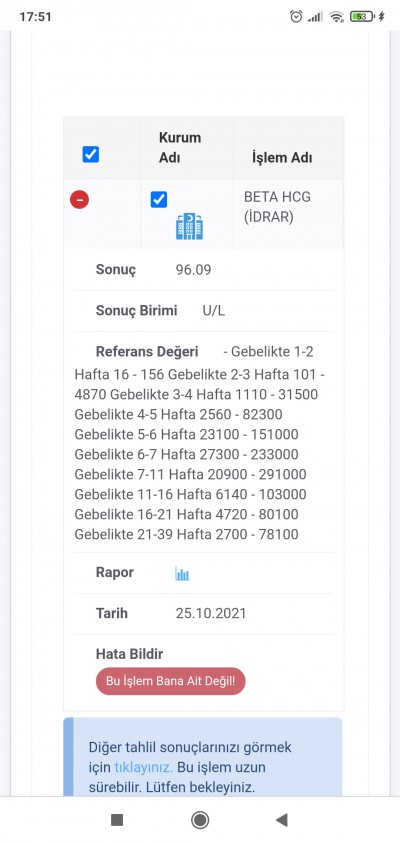The height and width of the screenshot is (844, 400).
Task: Tap the Kurum Adı column header
Action: 180,147
